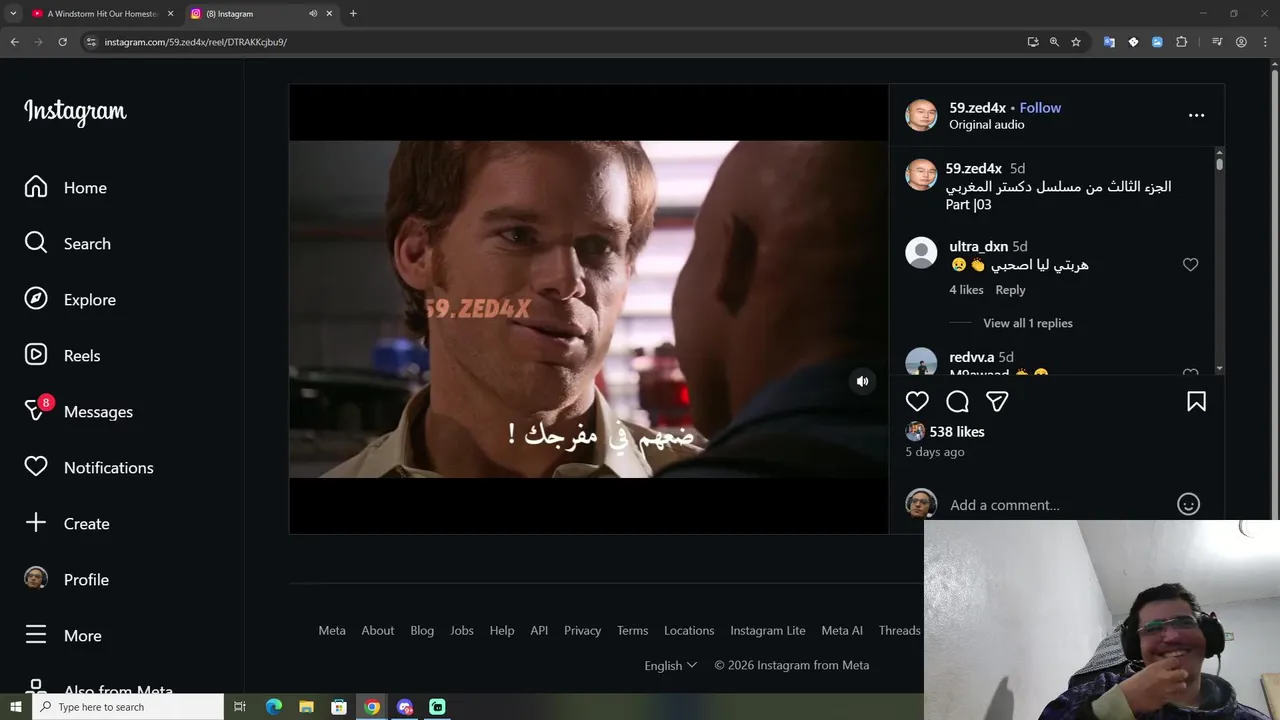Like the reel with heart icon
Screen dimensions: 1280x720
coord(917,401)
